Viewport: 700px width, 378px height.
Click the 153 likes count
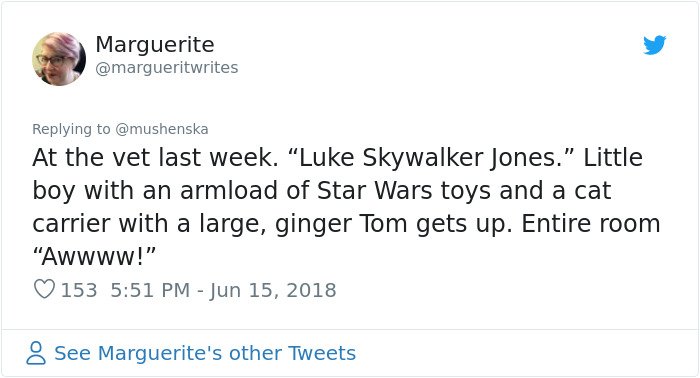pos(79,290)
